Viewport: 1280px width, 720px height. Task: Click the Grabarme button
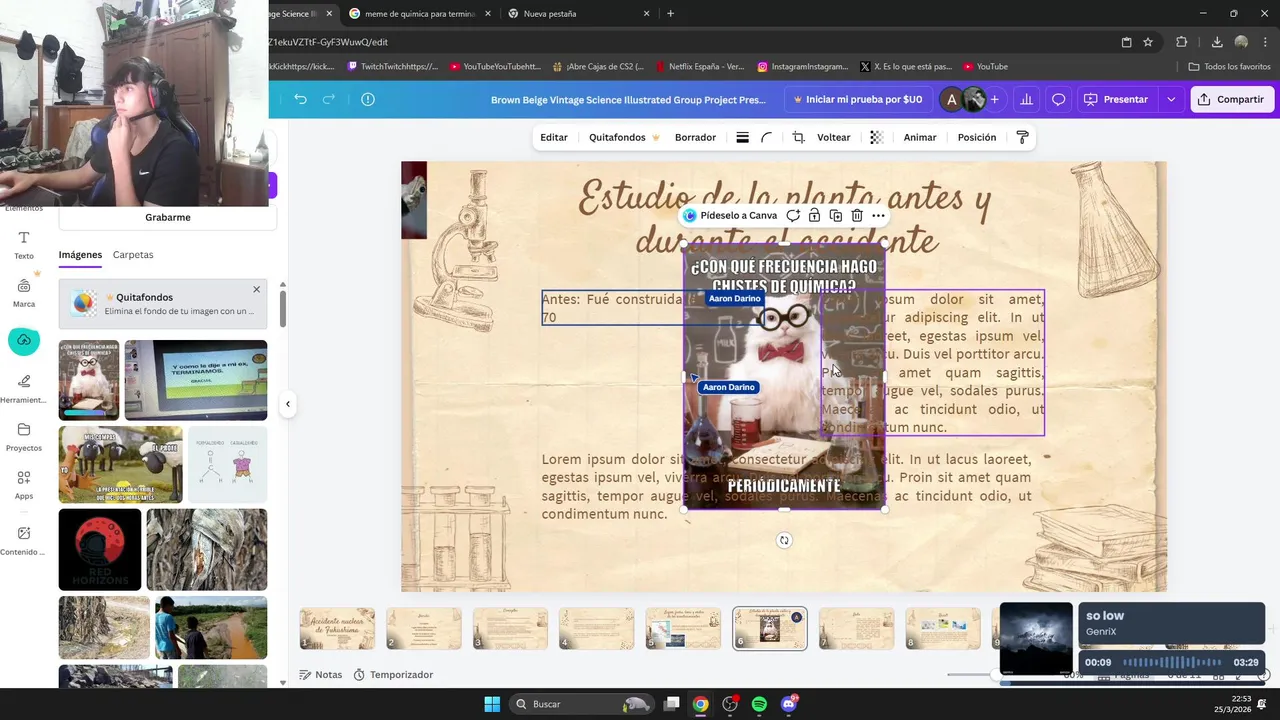[167, 217]
